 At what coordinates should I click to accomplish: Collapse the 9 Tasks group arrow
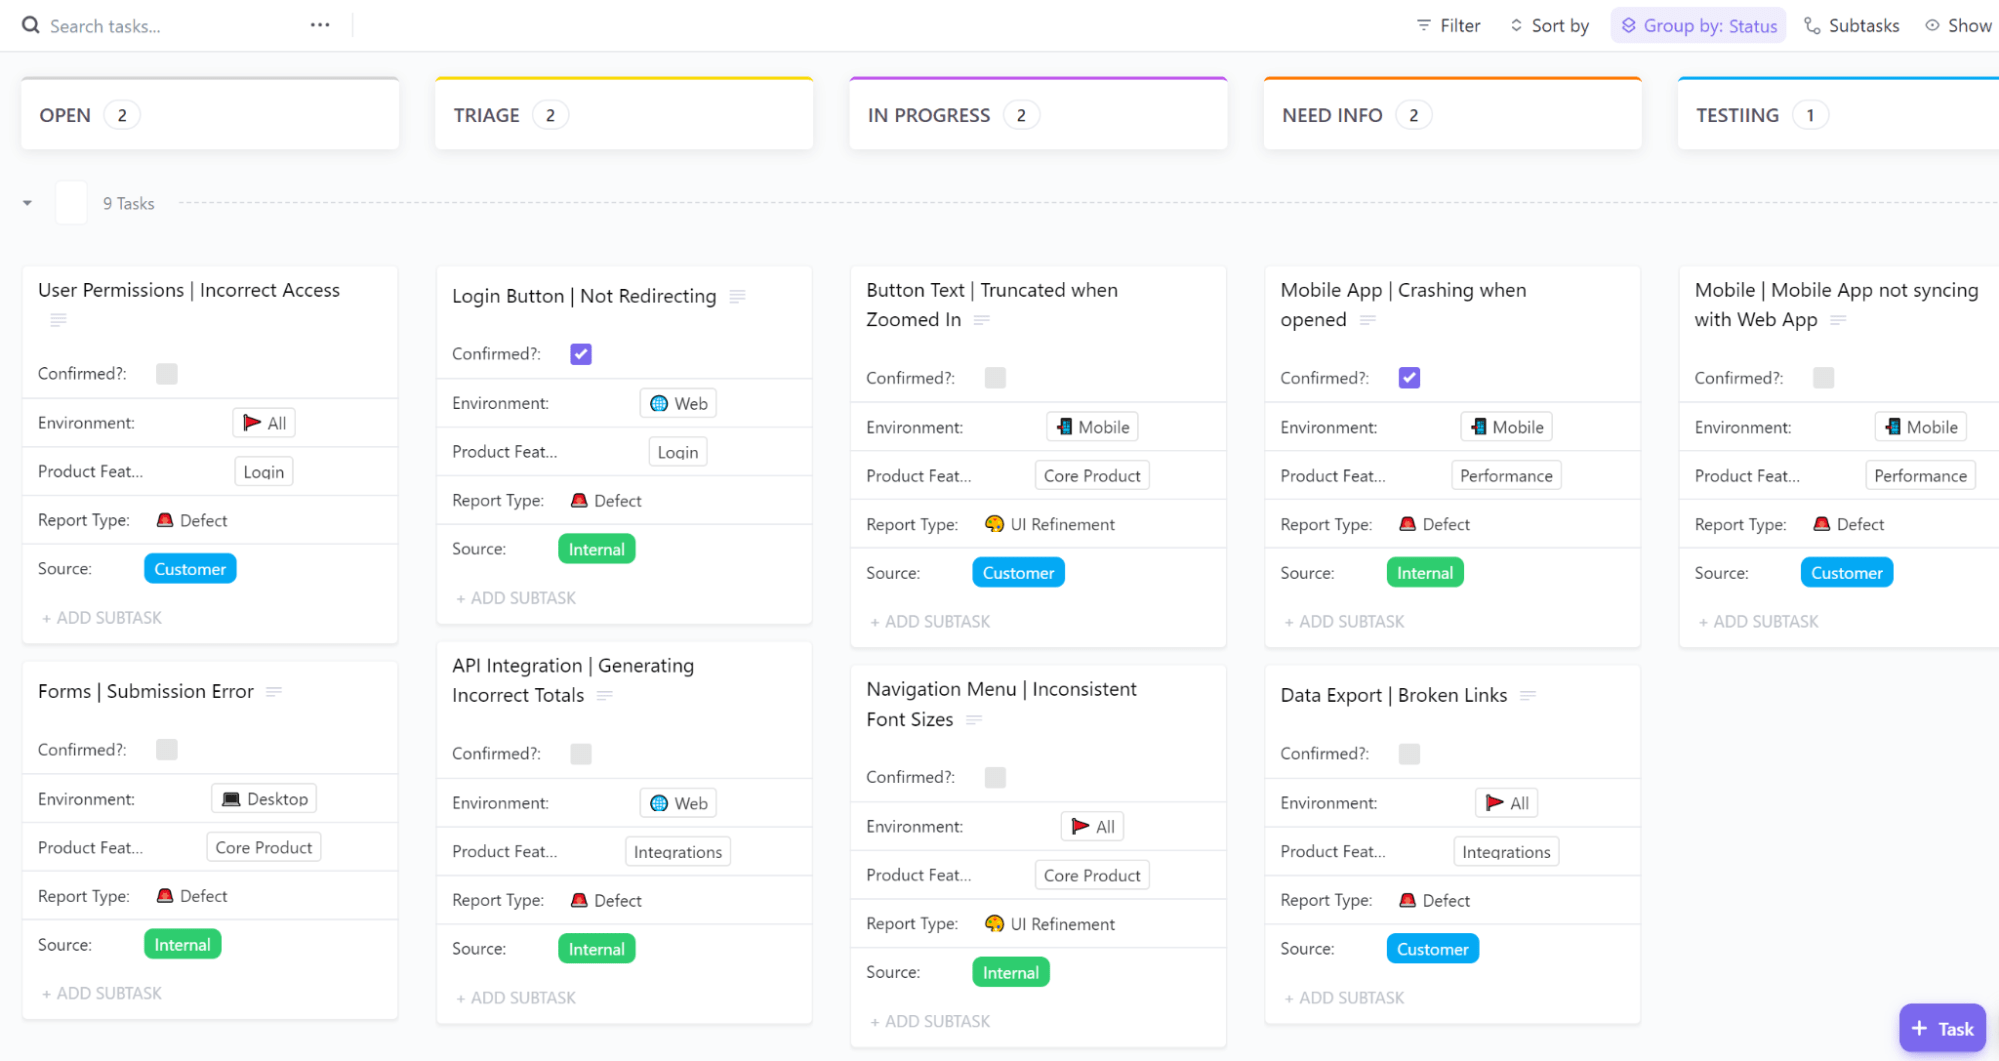pyautogui.click(x=28, y=203)
